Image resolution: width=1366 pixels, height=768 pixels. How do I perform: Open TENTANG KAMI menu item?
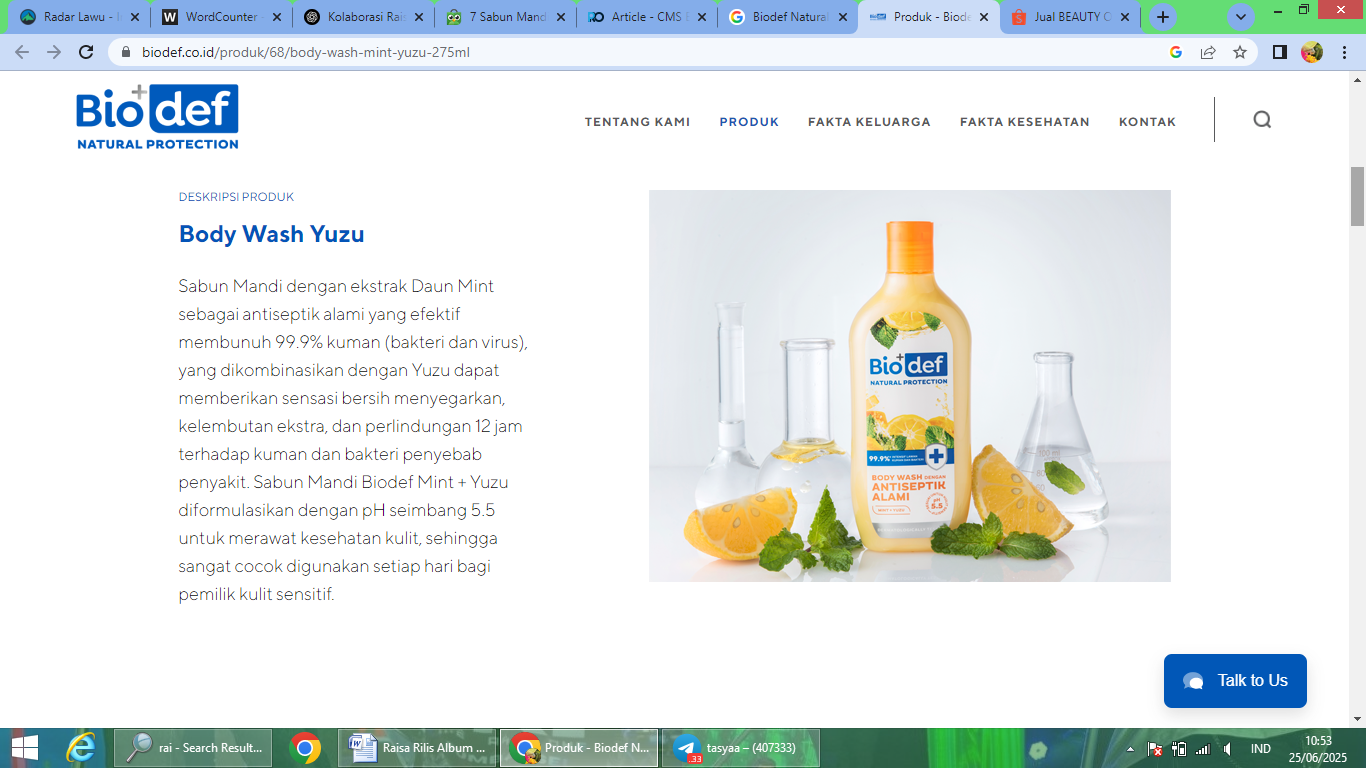pos(638,122)
